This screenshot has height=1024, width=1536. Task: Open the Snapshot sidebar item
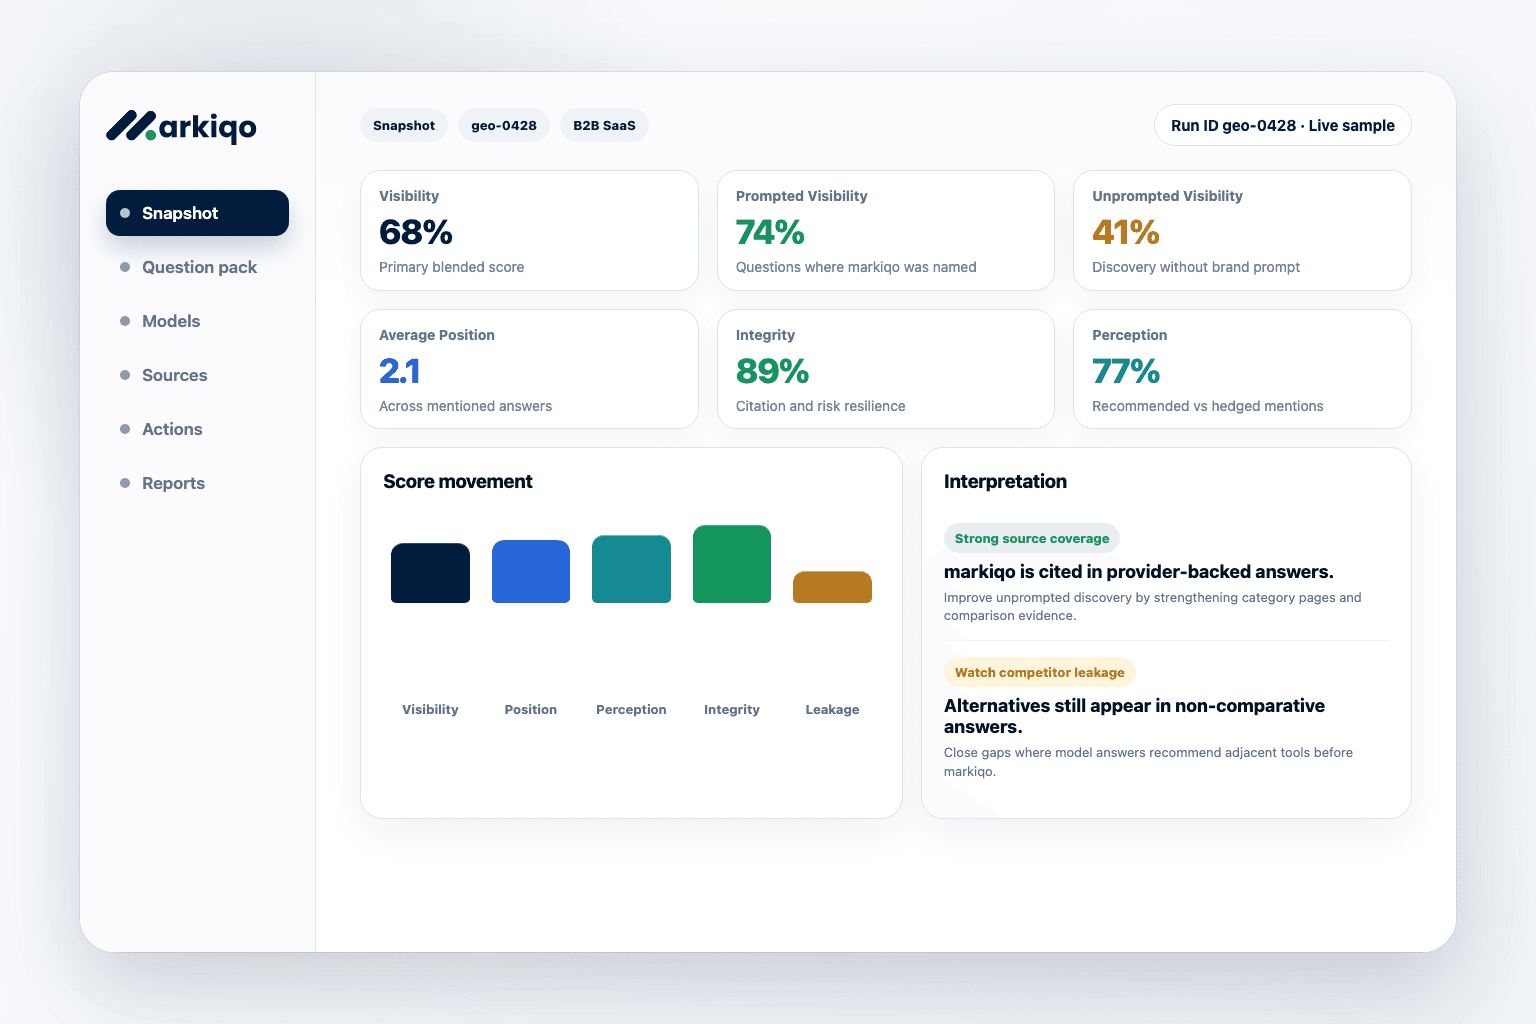coord(197,213)
